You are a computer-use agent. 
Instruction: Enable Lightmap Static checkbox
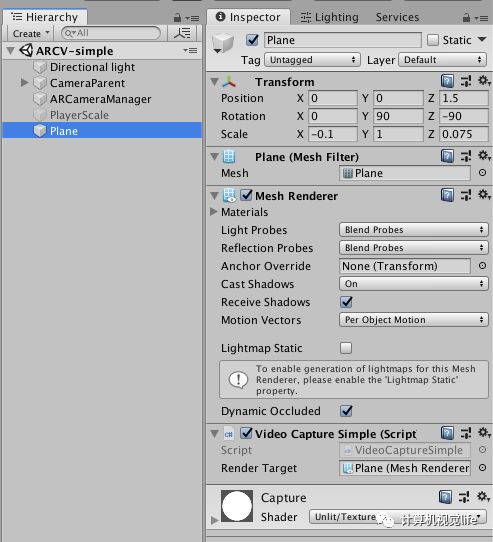coord(346,347)
